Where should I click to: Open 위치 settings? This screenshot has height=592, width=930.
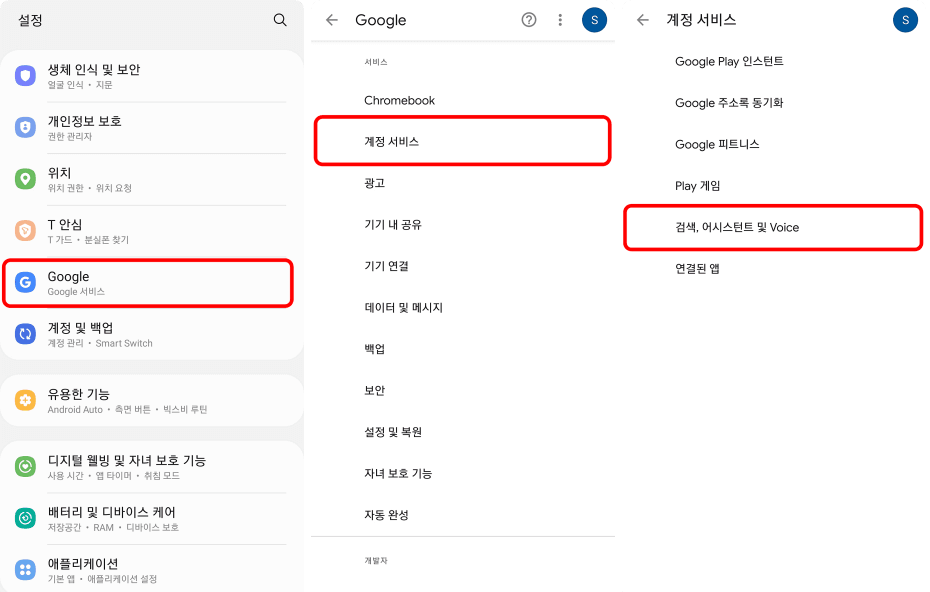coord(152,179)
